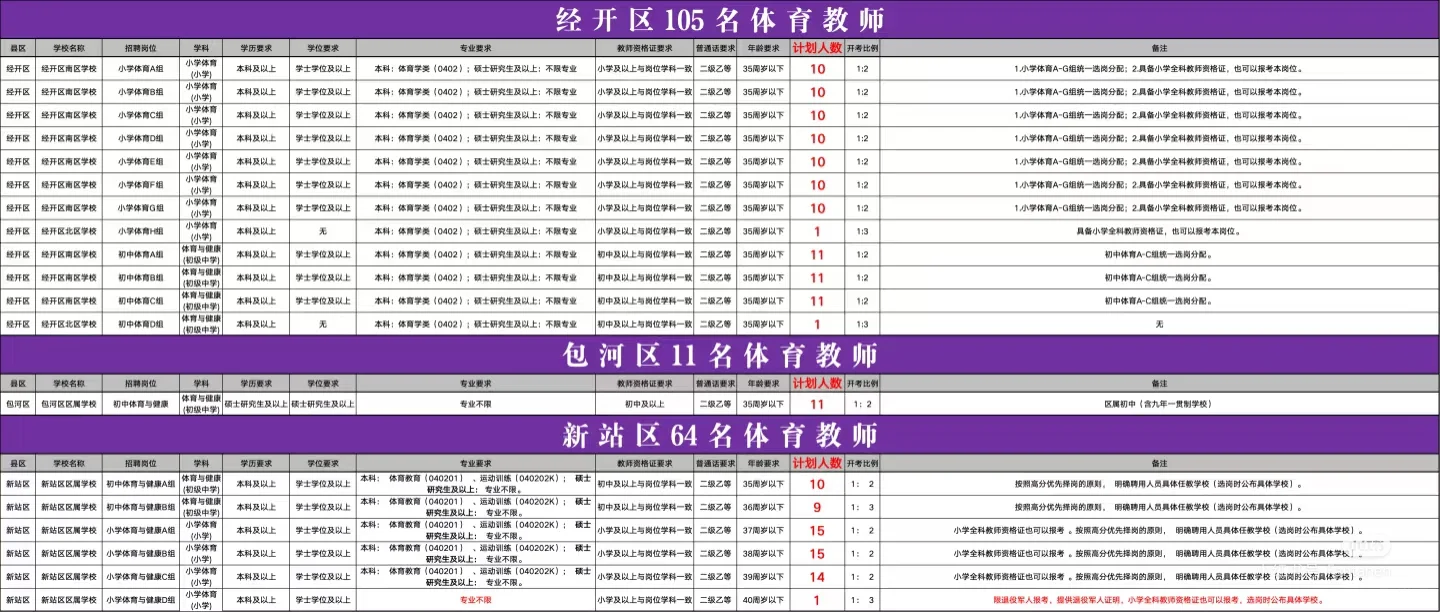Image resolution: width=1440 pixels, height=612 pixels.
Task: Select the red plan number 15 for 小学体育与健康A组
Action: point(816,530)
